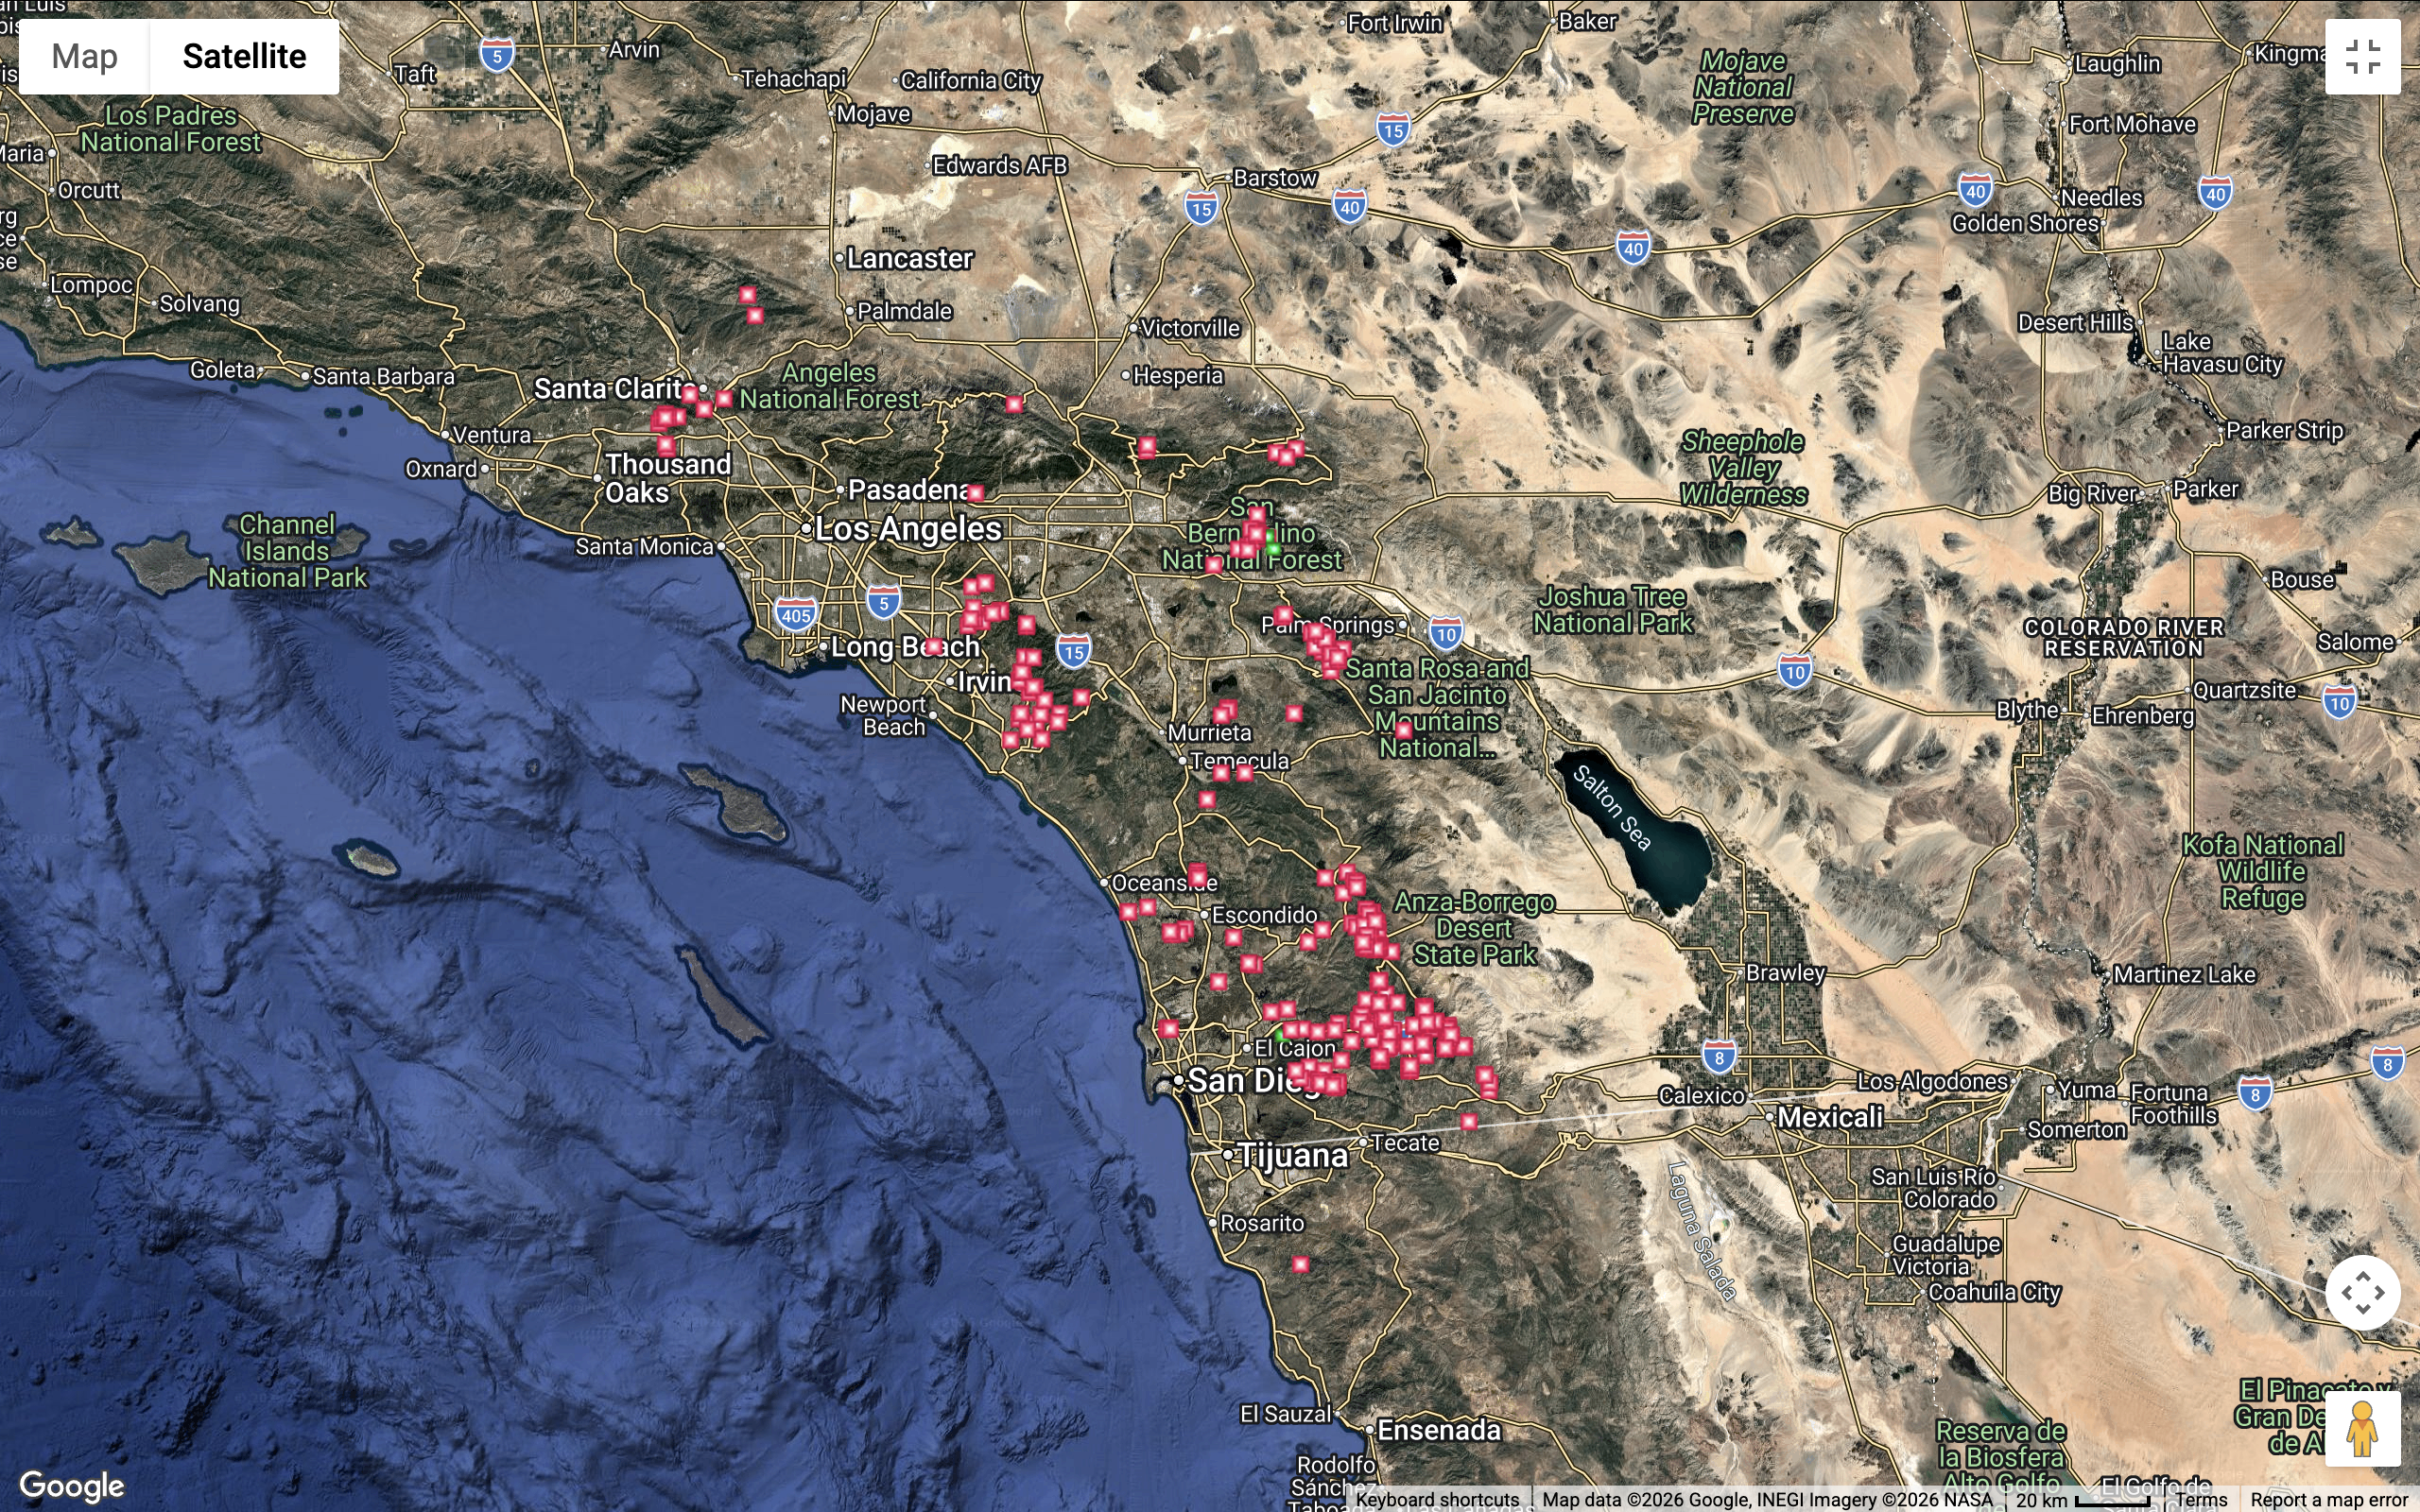This screenshot has width=2420, height=1512.
Task: Exit fullscreen map view
Action: click(x=2362, y=57)
